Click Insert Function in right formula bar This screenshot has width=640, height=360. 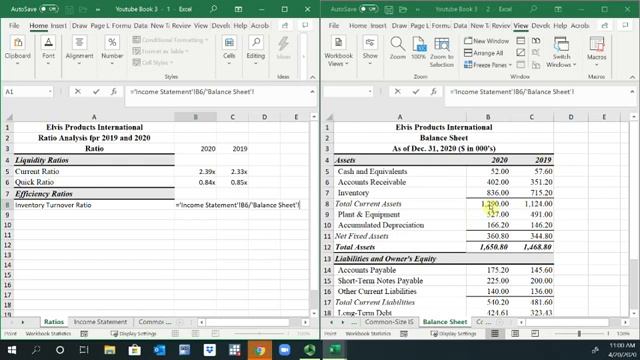433,92
